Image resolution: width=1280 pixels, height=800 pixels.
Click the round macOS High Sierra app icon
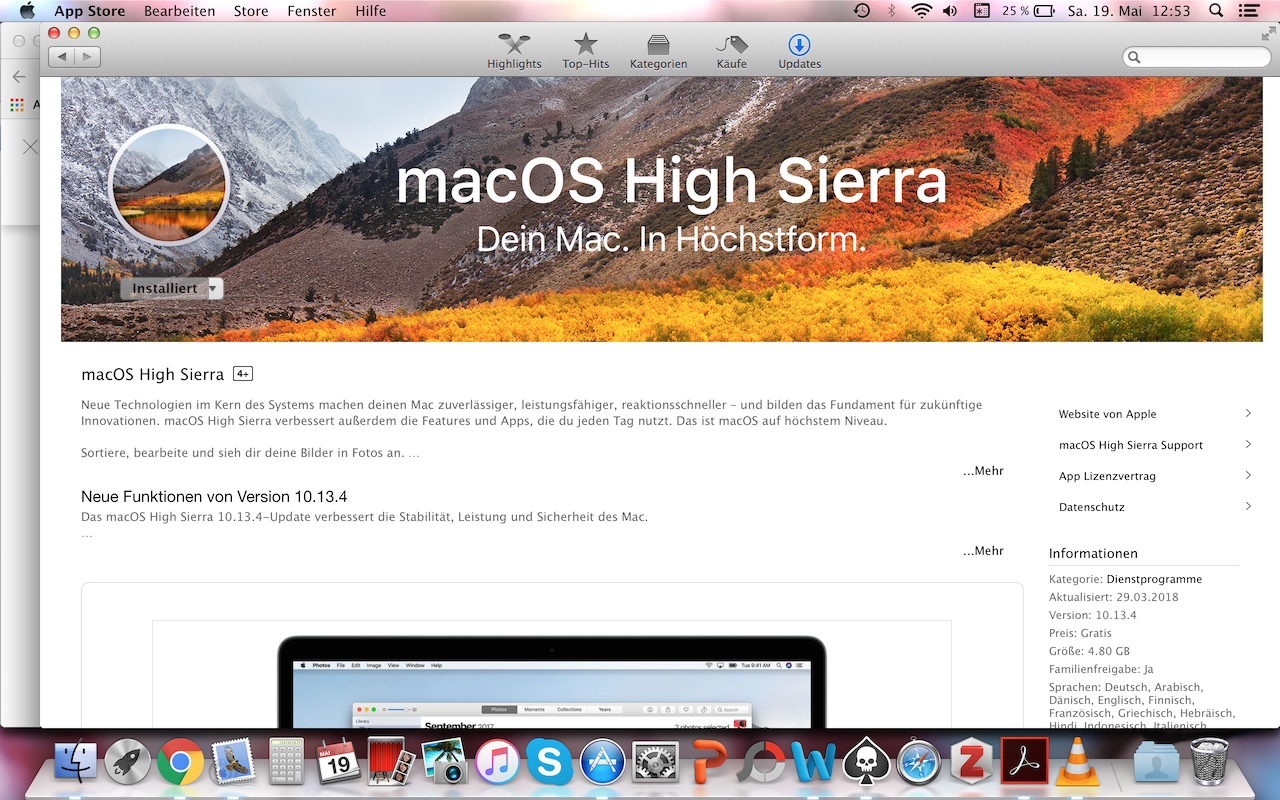[168, 186]
